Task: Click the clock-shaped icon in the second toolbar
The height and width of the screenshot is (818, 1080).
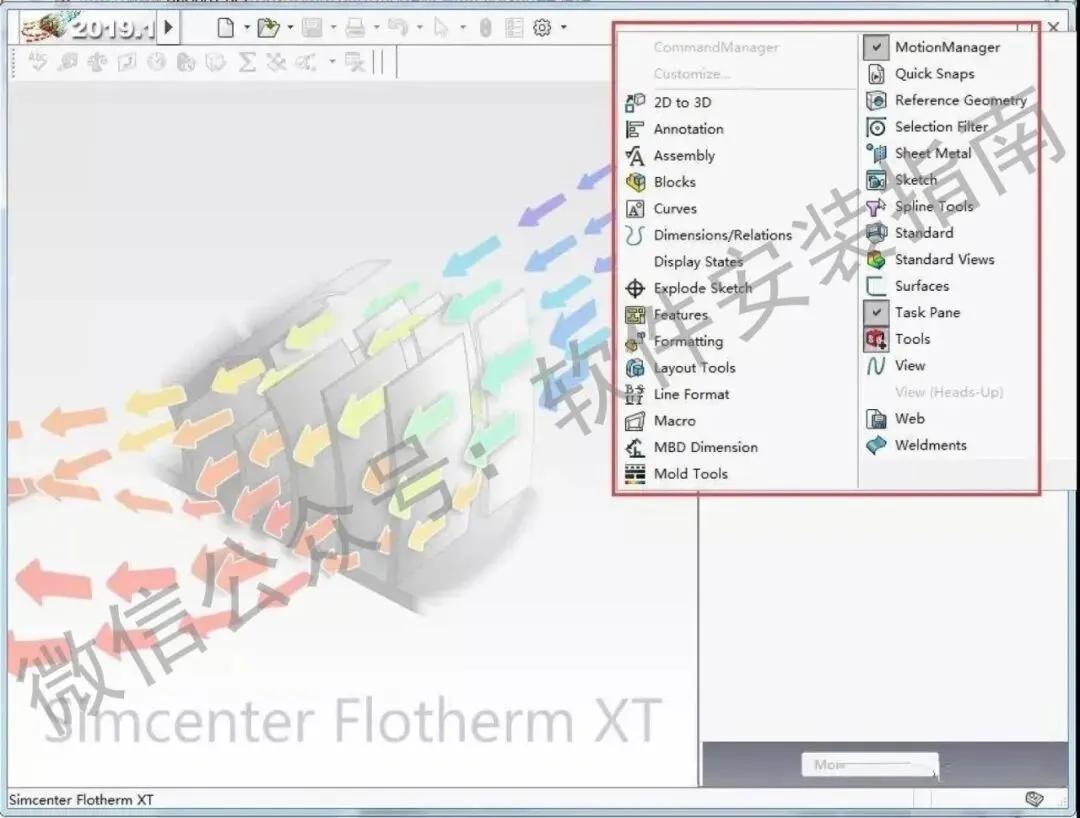Action: tap(156, 63)
